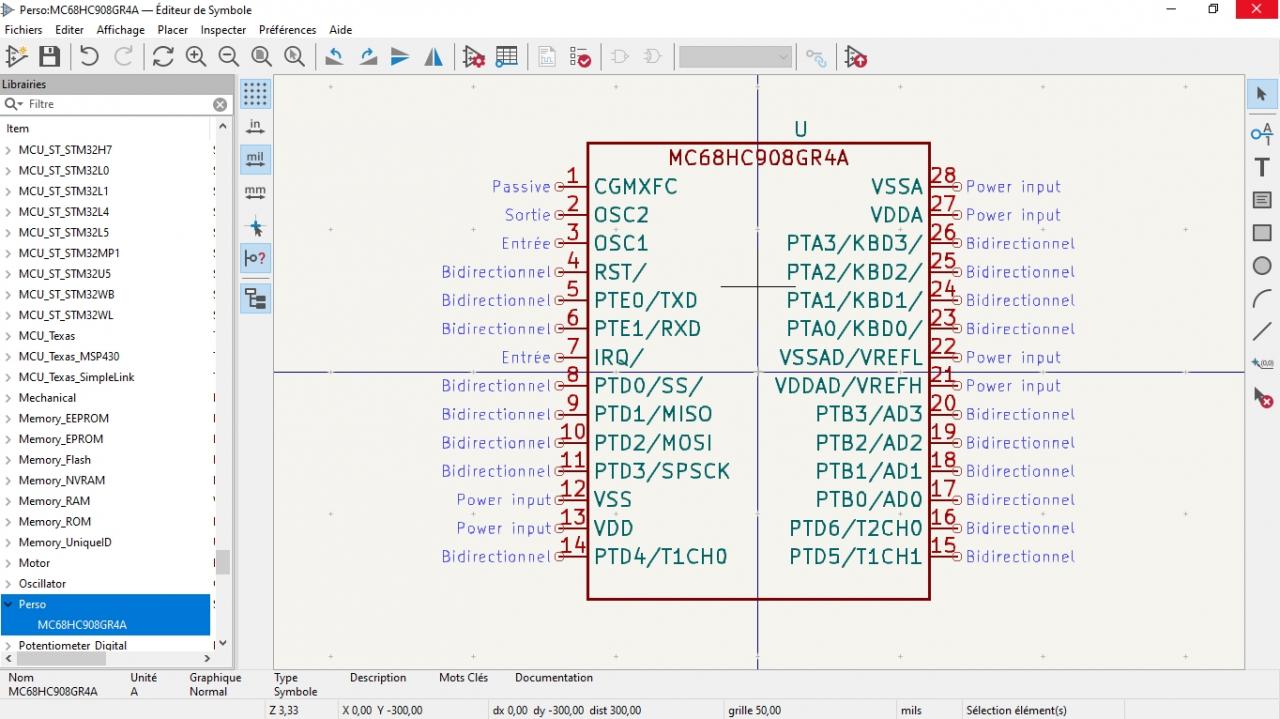Toggle synchronized pins edit mode
The image size is (1280, 719).
point(816,57)
